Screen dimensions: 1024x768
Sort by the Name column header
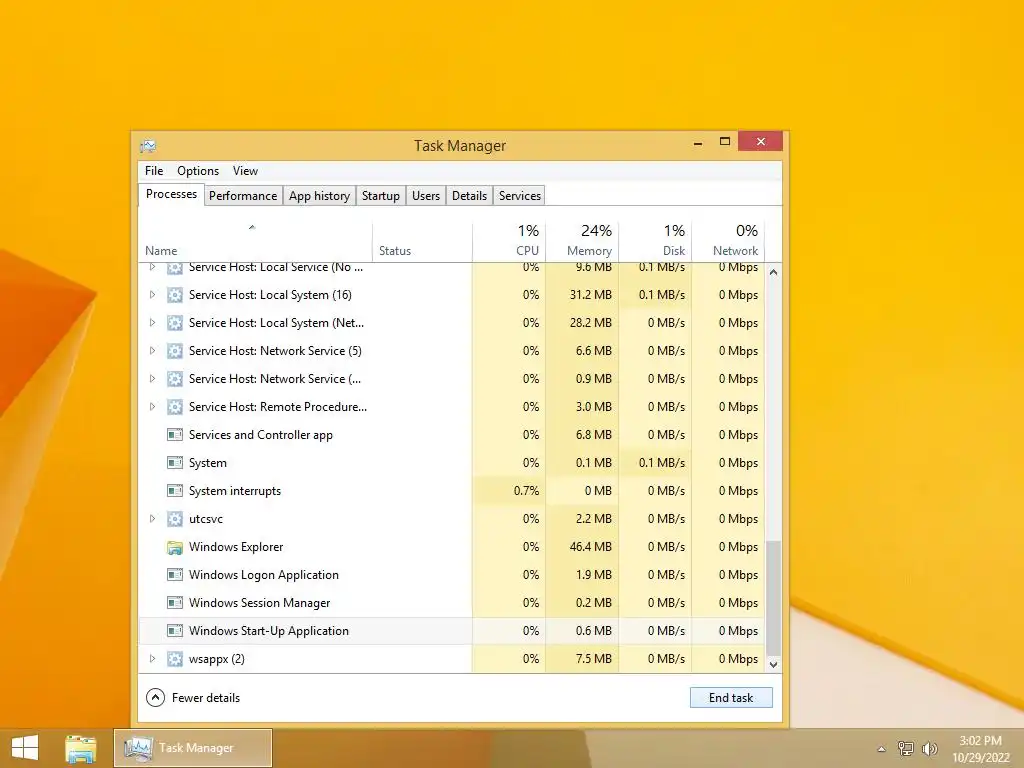pos(255,242)
